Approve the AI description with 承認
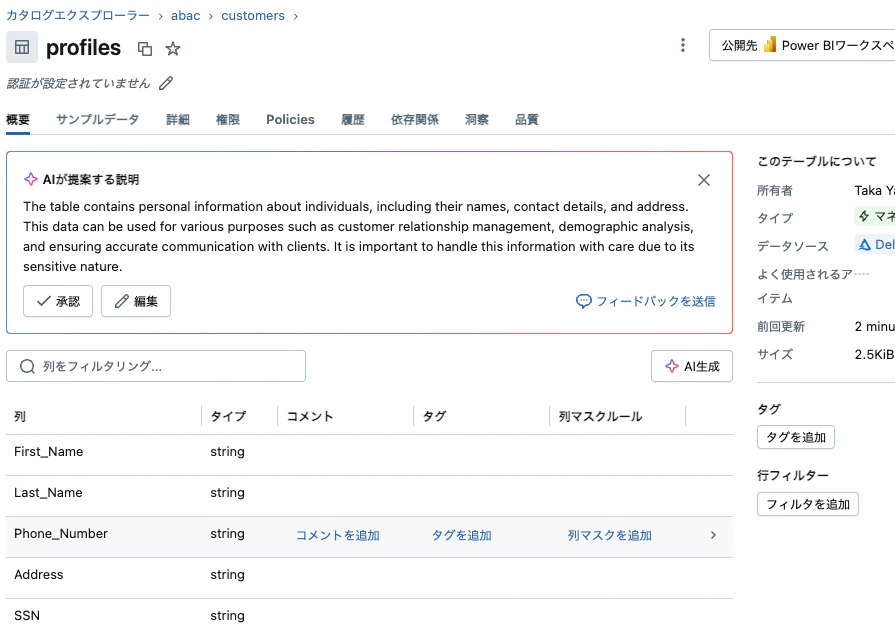895x638 pixels. click(58, 301)
